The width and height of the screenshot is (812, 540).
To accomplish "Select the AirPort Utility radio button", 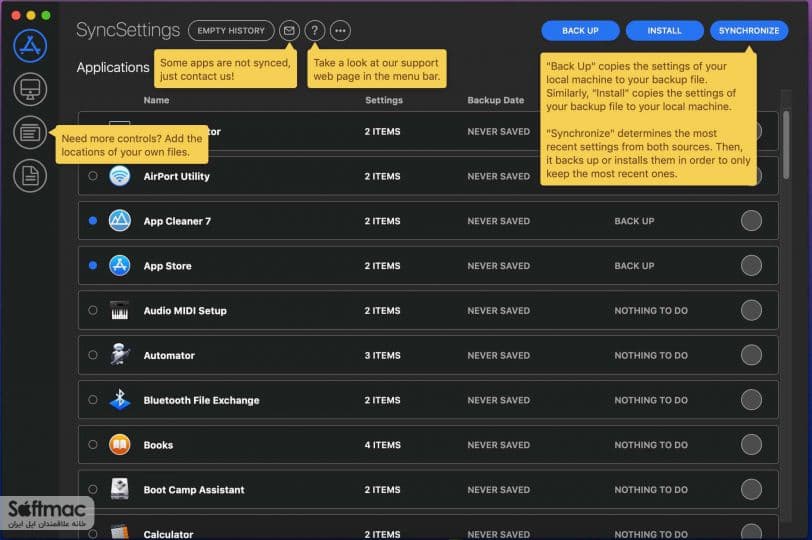I will pos(93,176).
